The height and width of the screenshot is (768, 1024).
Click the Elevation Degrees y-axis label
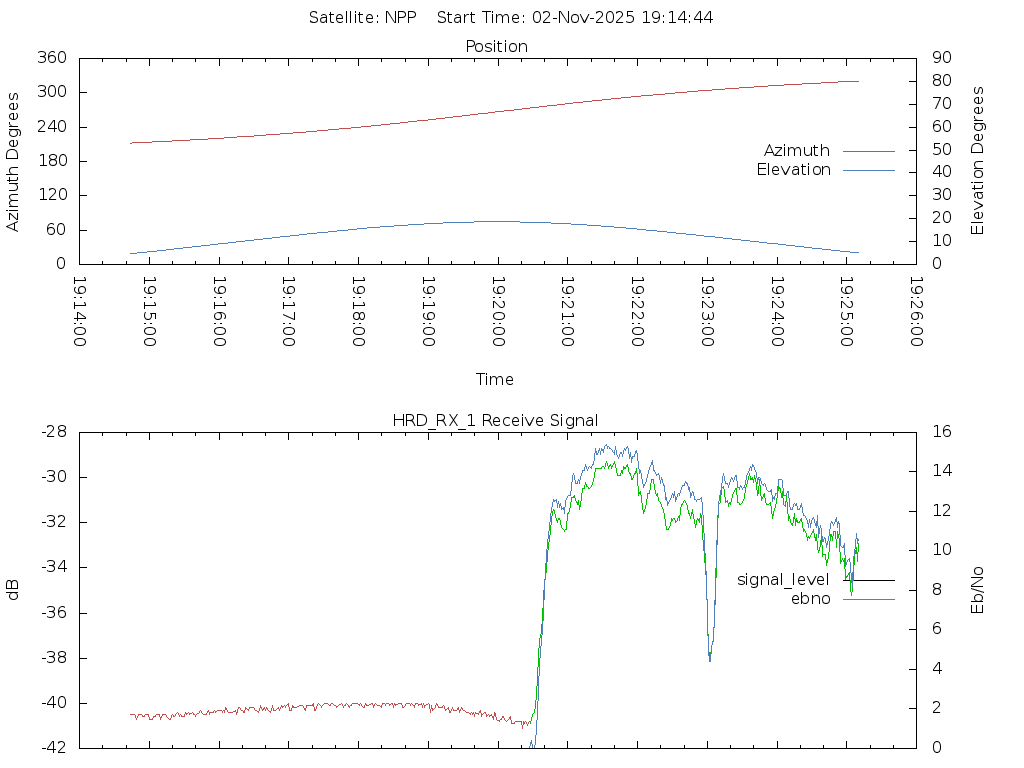tap(978, 161)
